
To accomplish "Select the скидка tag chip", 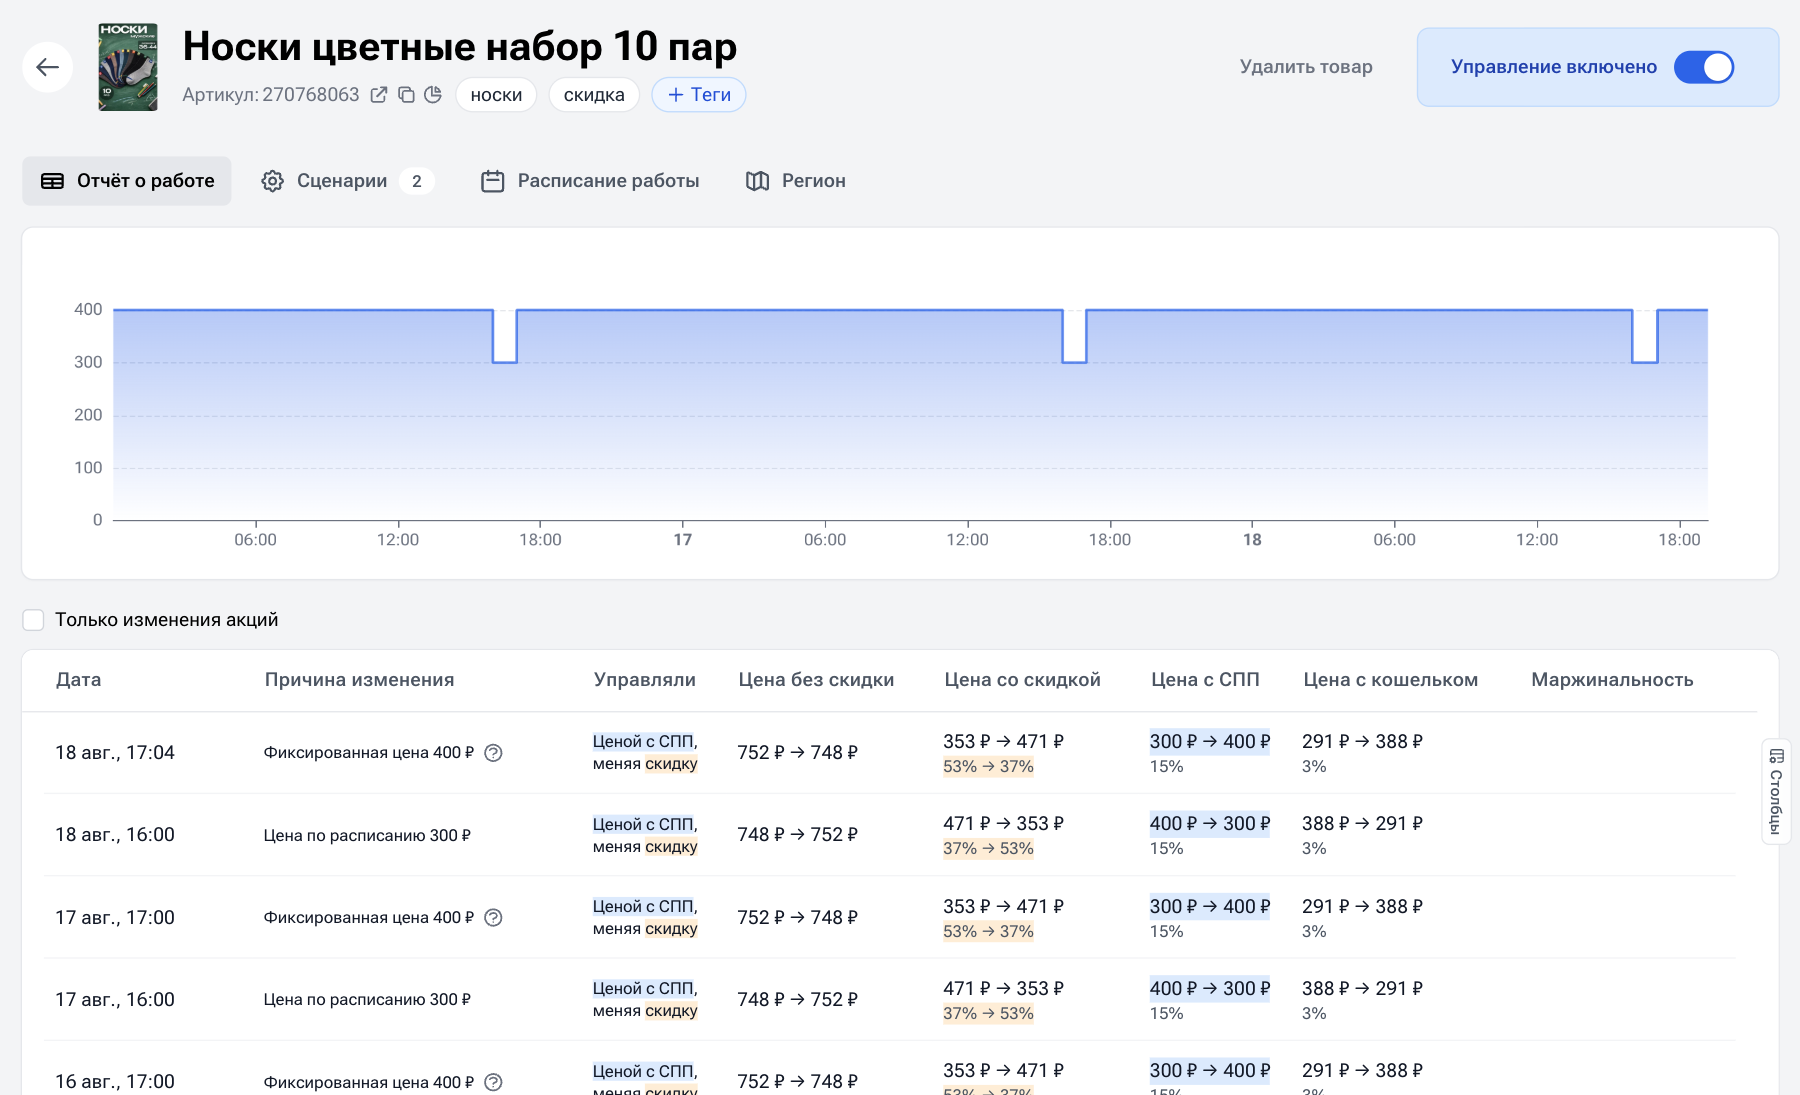I will [x=594, y=95].
